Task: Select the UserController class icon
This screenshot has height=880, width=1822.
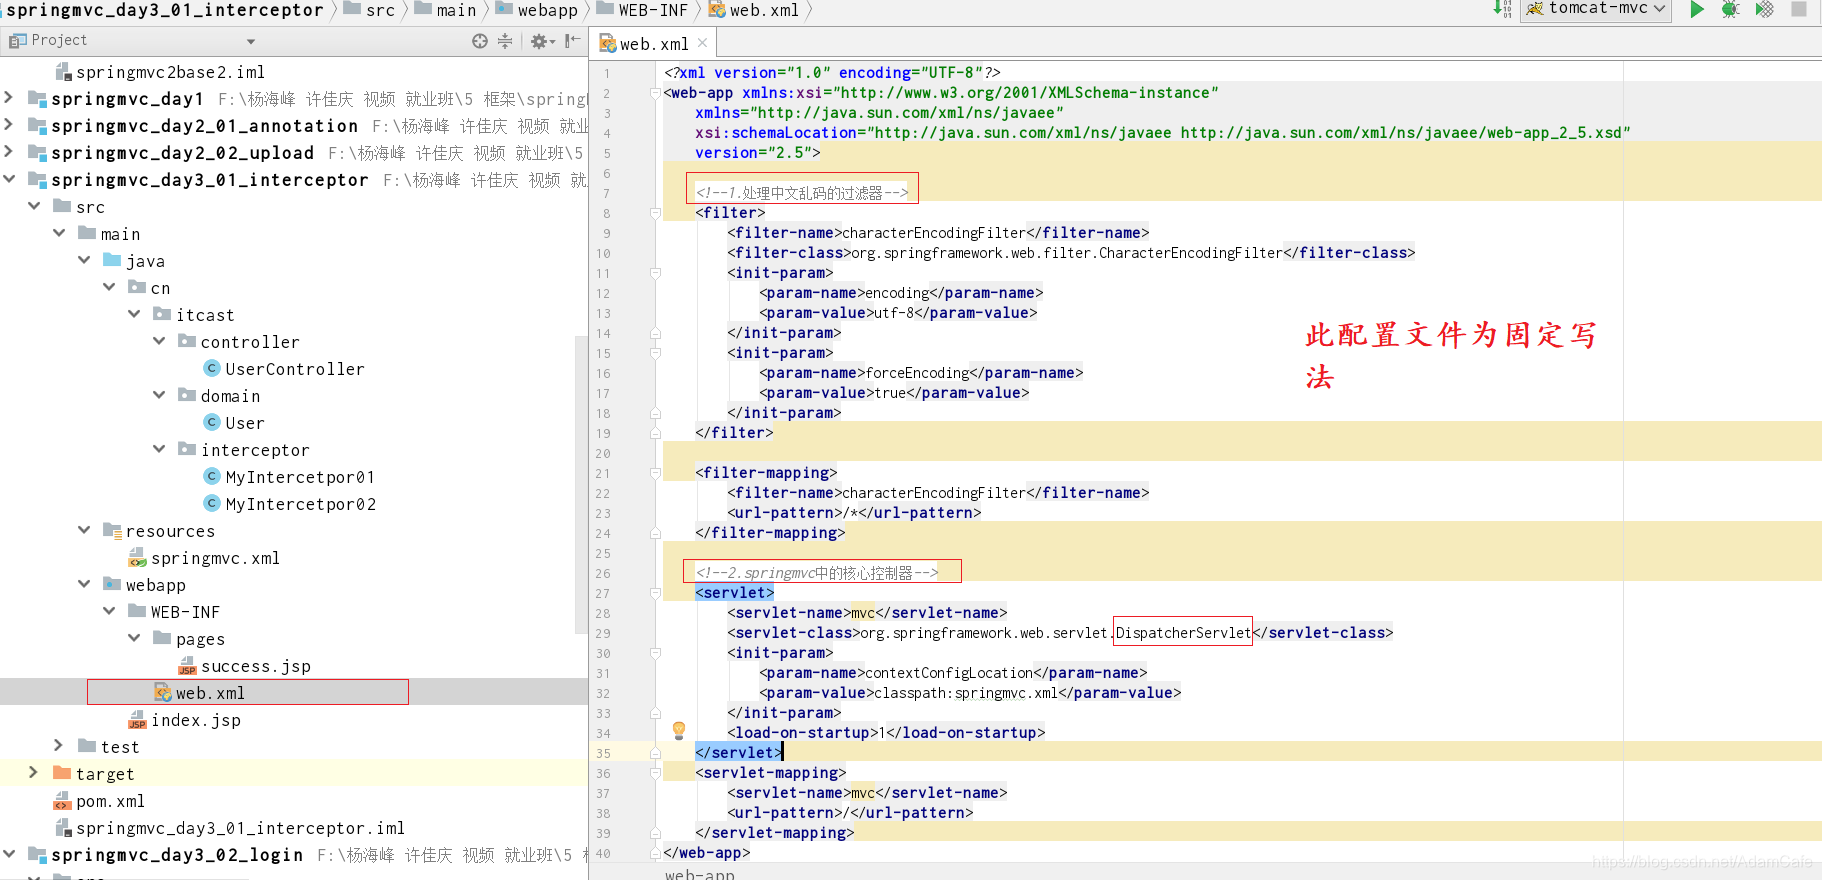Action: (212, 369)
